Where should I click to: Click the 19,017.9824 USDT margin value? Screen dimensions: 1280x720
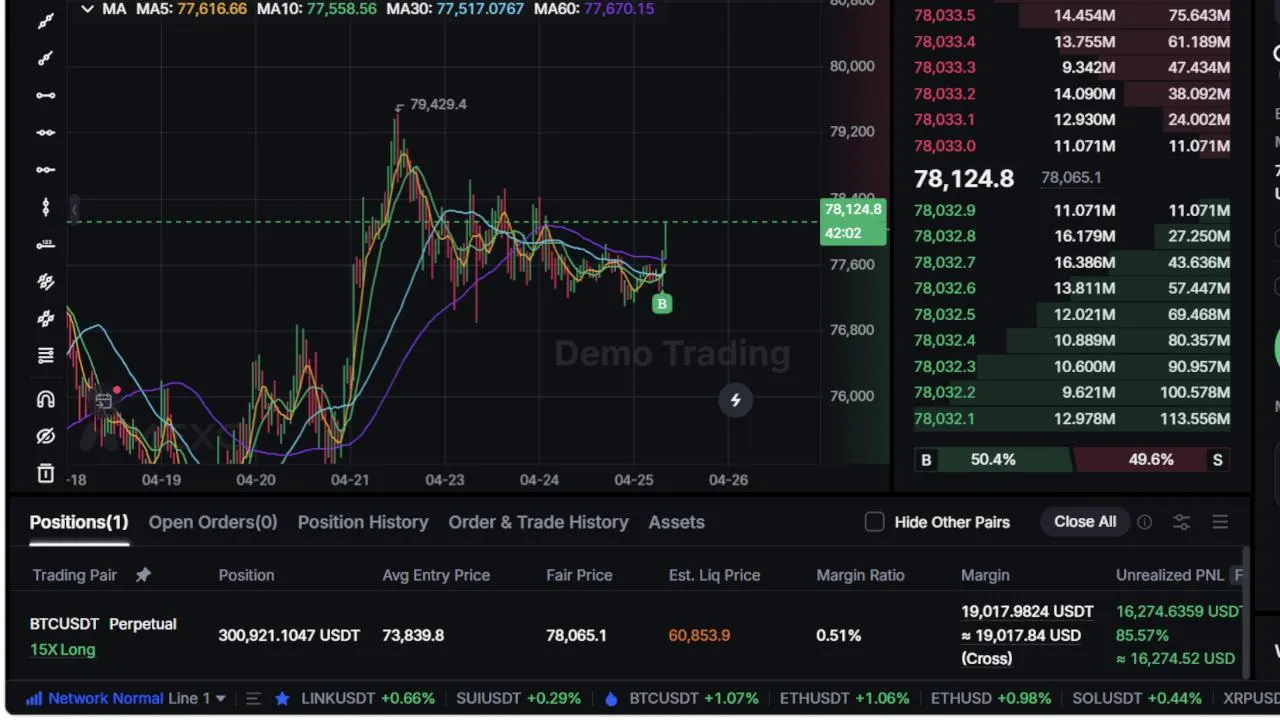pos(1027,611)
